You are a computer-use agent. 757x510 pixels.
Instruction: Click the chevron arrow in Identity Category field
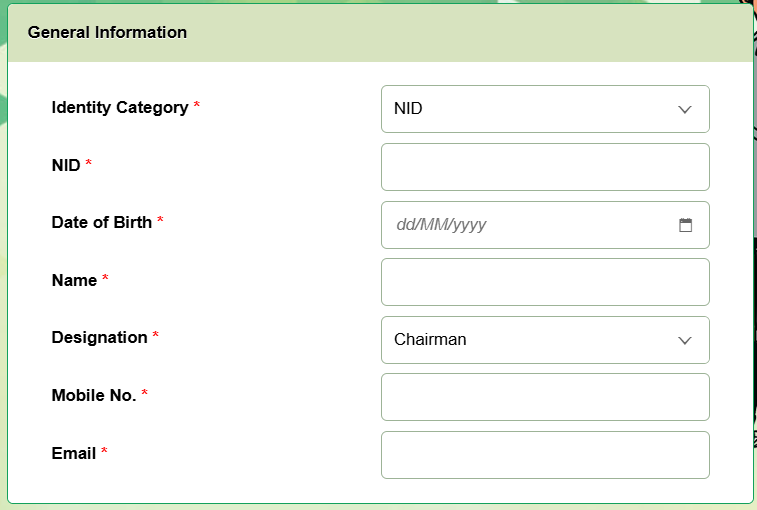click(x=685, y=109)
